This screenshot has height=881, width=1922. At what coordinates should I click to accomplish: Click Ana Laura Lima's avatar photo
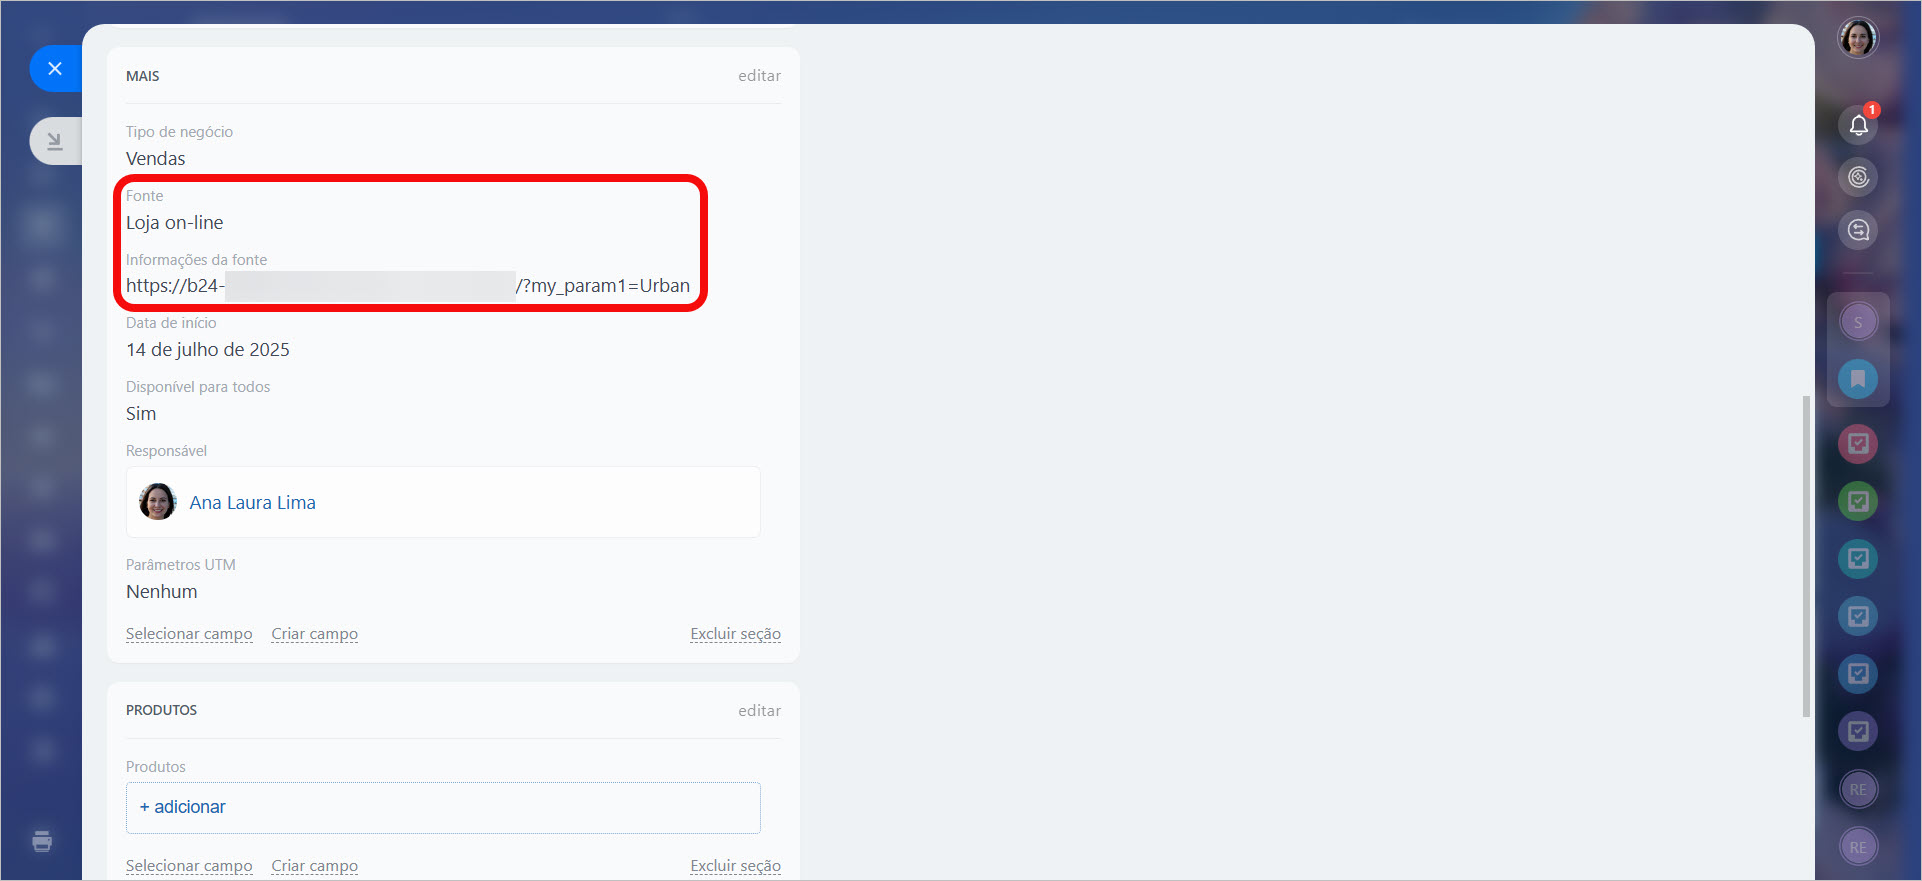pos(157,502)
